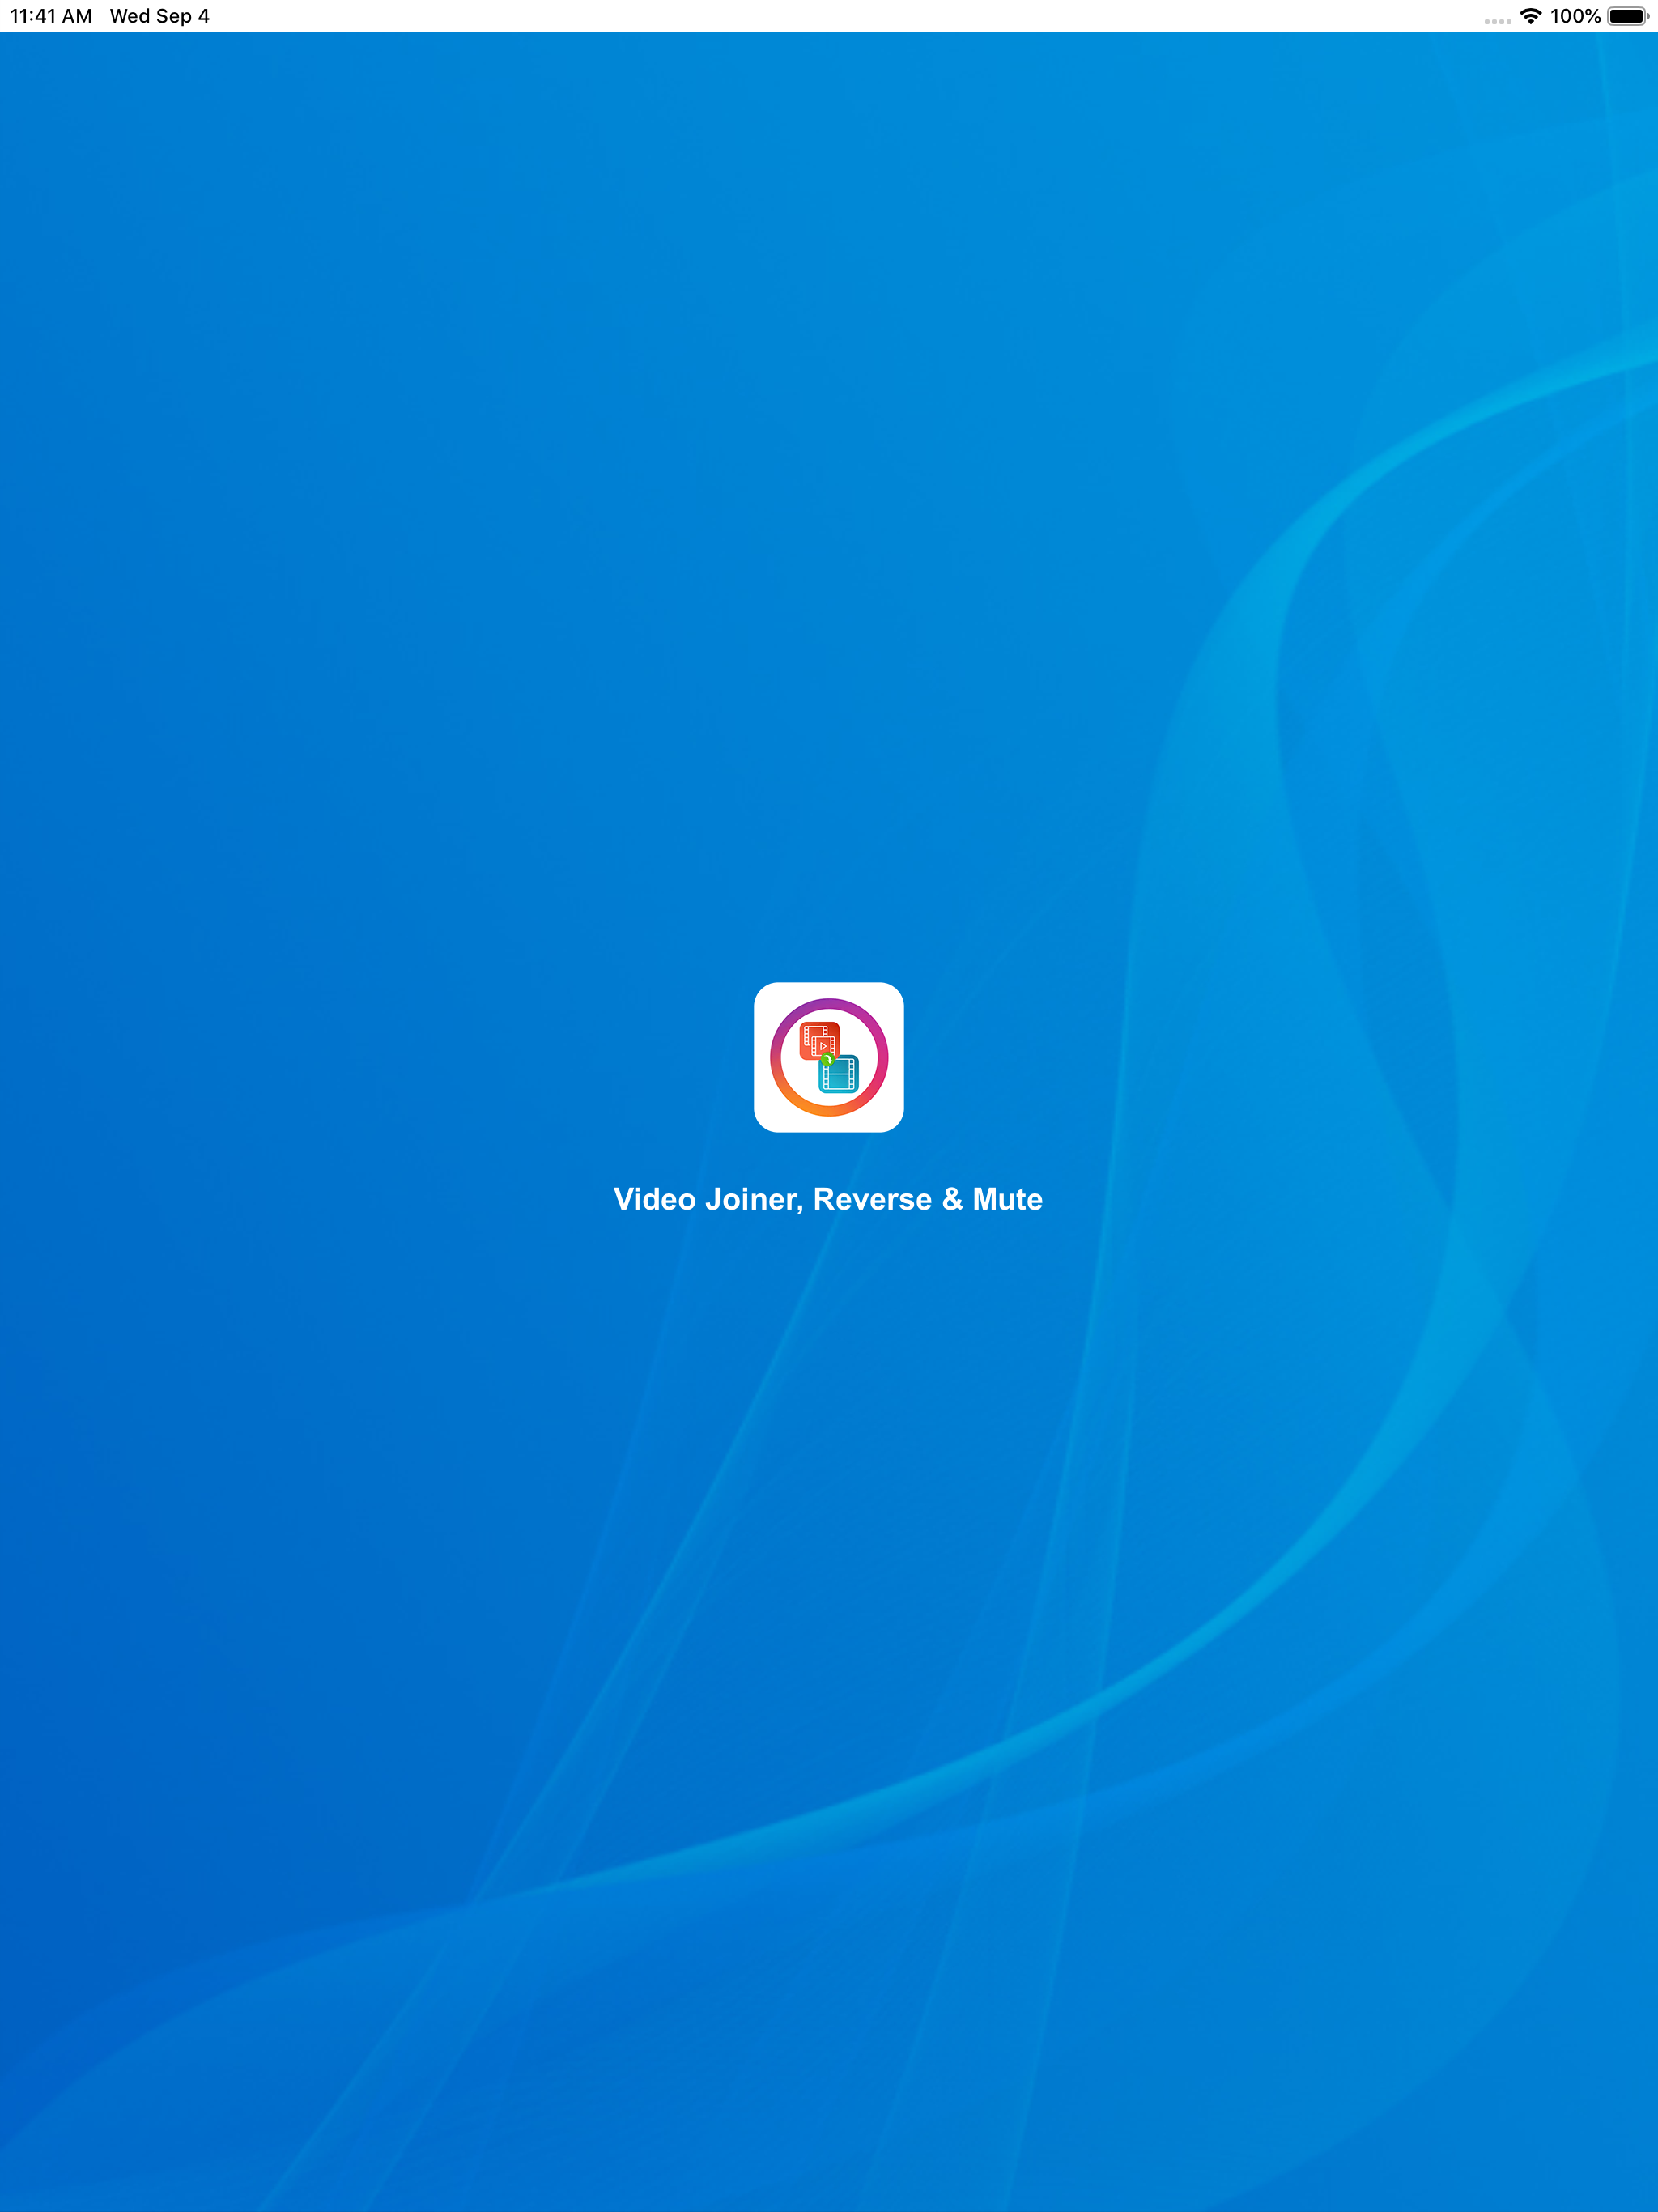The height and width of the screenshot is (2212, 1658).
Task: Click the ampersand in the app title
Action: pos(952,1199)
